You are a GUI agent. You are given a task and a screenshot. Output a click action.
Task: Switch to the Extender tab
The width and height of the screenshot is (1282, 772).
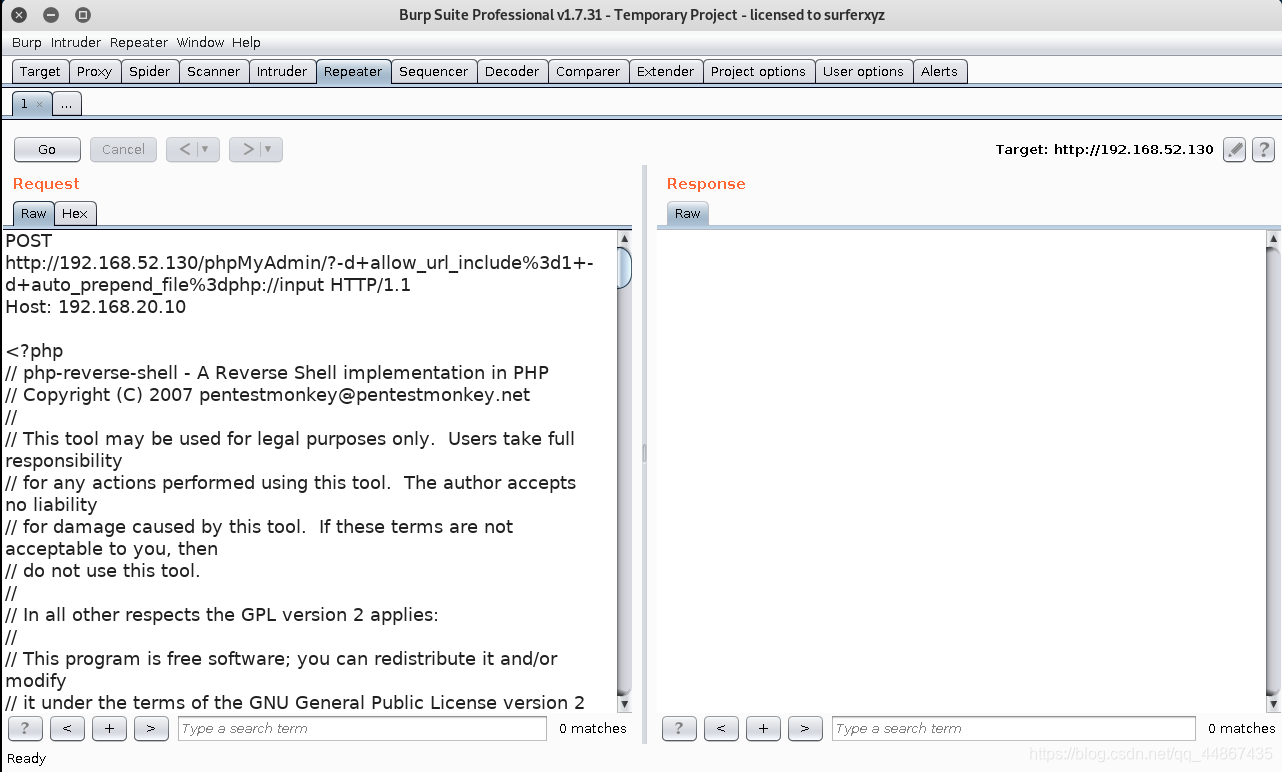(665, 71)
